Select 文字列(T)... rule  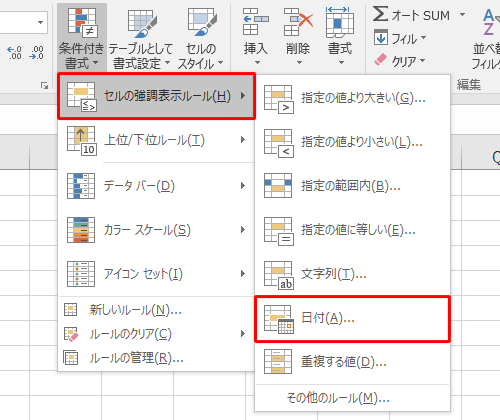pos(353,274)
